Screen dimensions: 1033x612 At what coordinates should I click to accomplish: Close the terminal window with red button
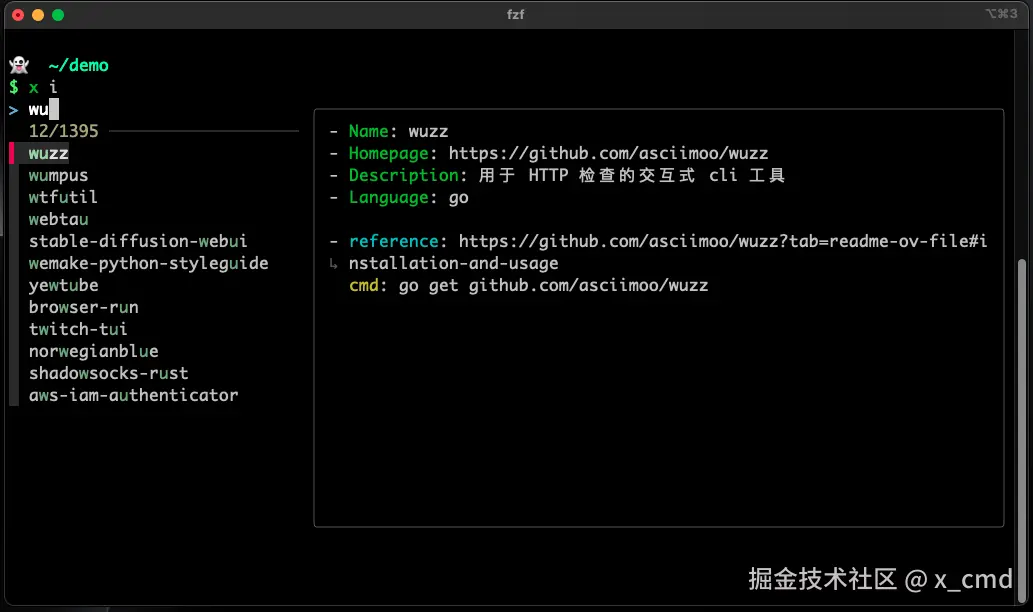[x=18, y=14]
